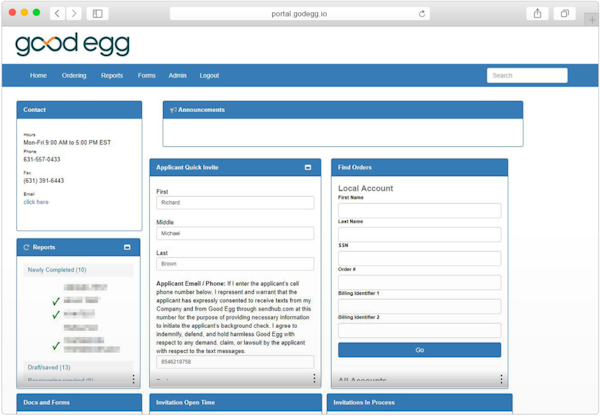Click the Go button
600x416 pixels.
[419, 350]
